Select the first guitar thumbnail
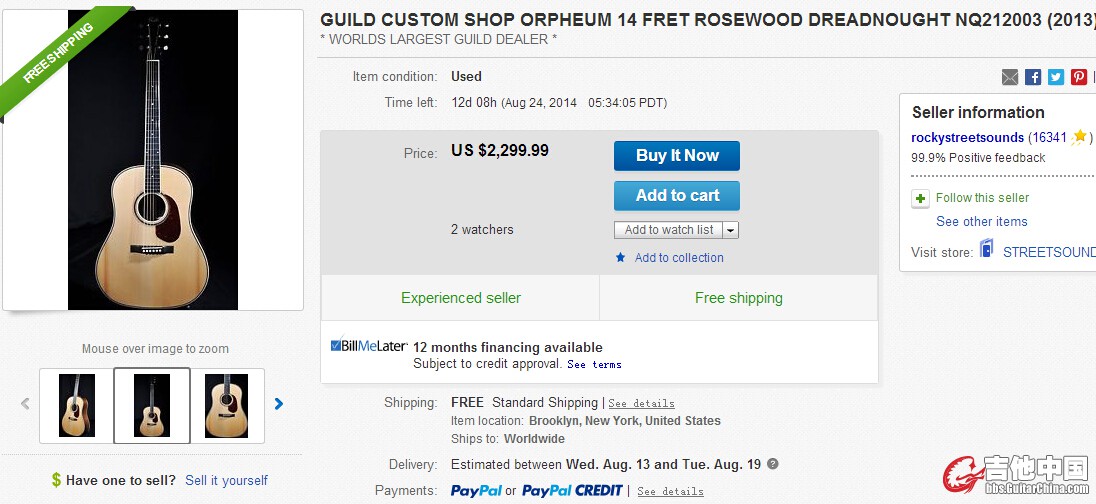Viewport: 1096px width, 504px height. [x=77, y=405]
